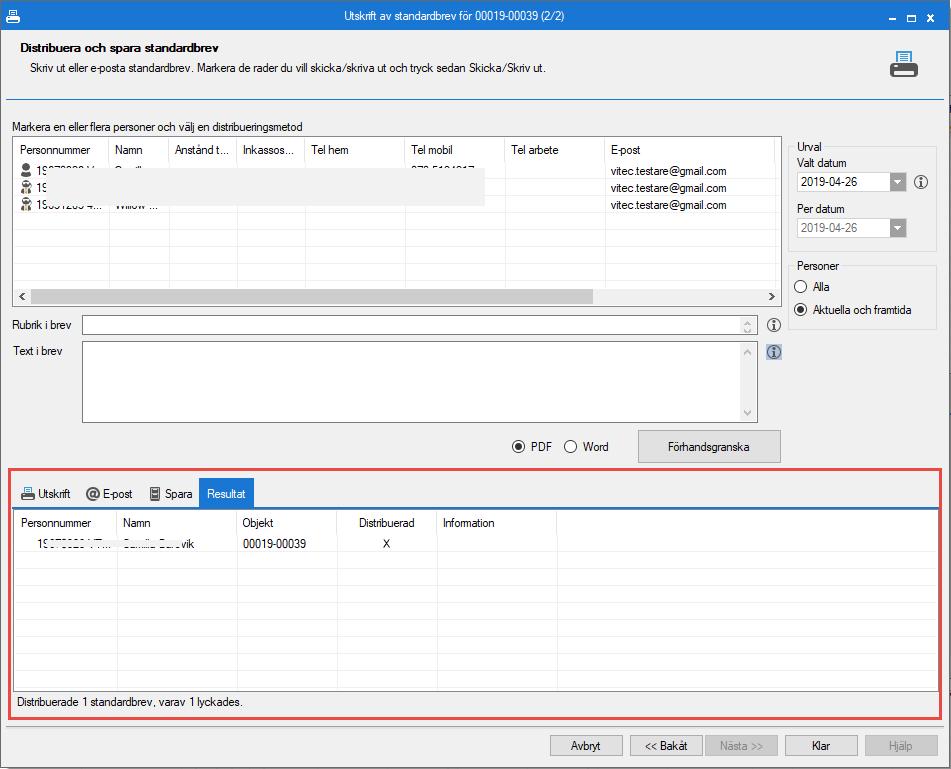
Task: Click the left scroll arrow of persons list
Action: [22, 297]
